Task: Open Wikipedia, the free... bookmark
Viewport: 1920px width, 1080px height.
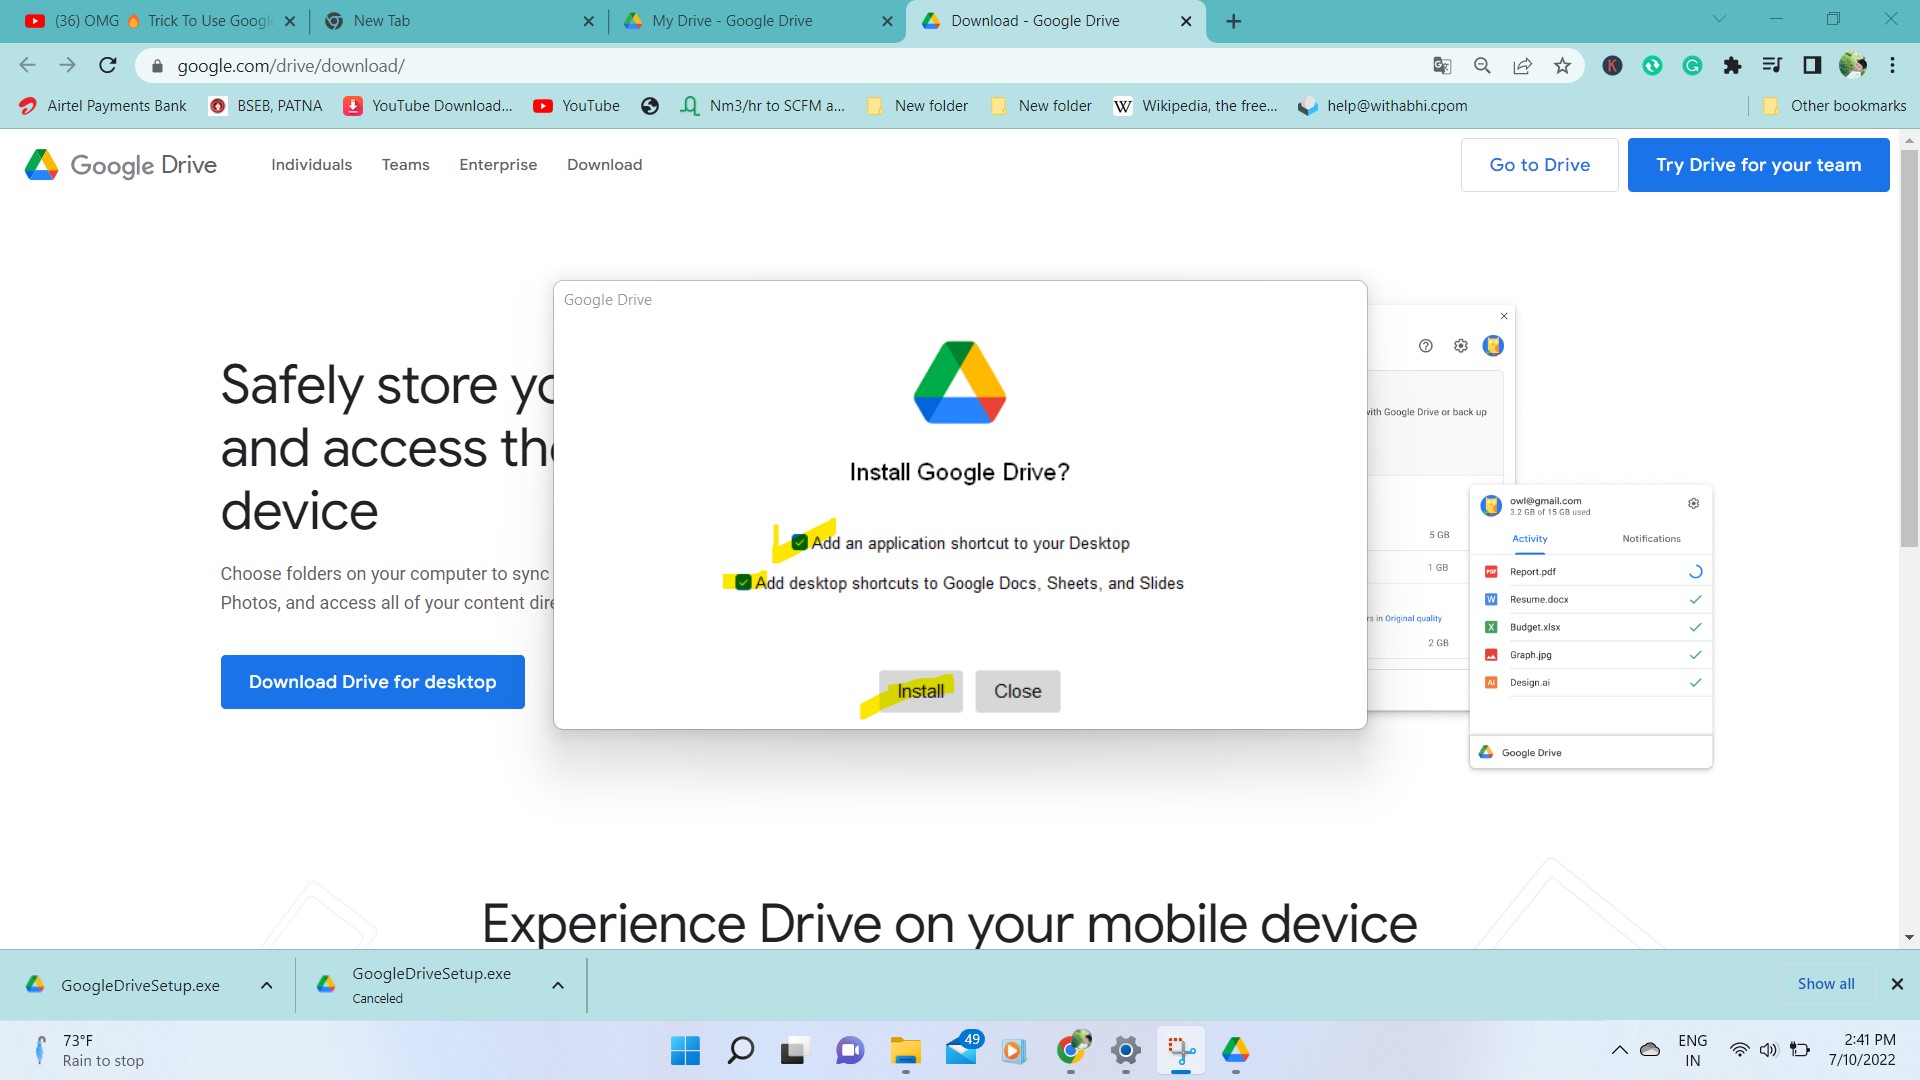Action: click(1196, 106)
